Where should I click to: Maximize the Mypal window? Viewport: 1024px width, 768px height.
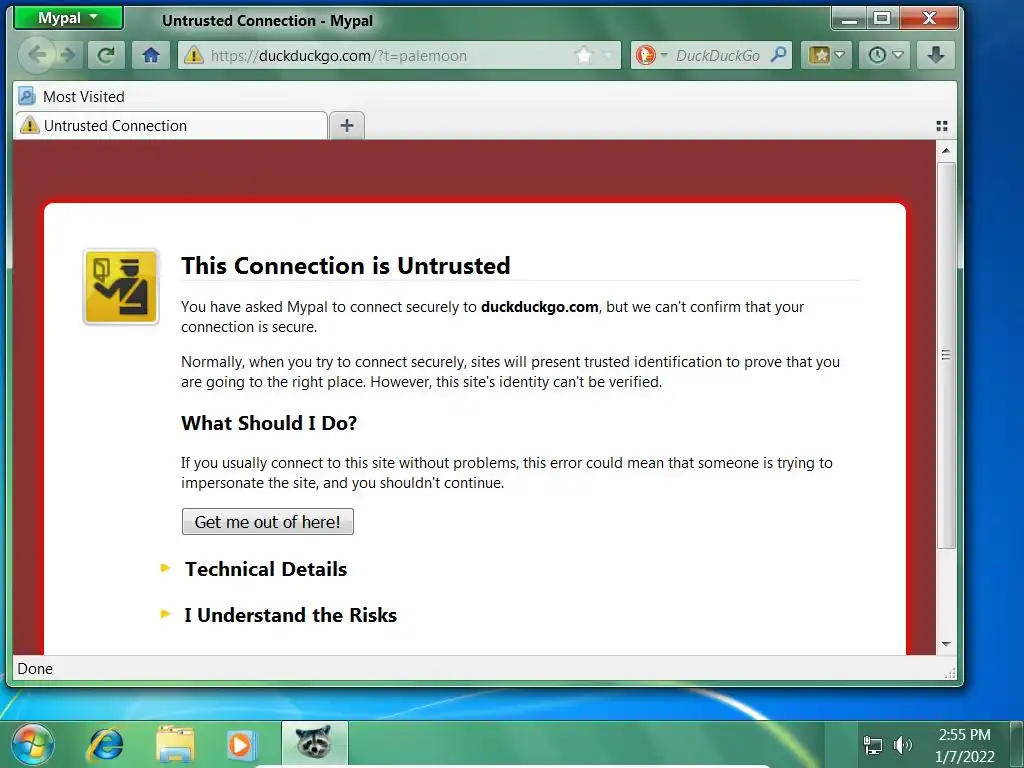pos(882,18)
